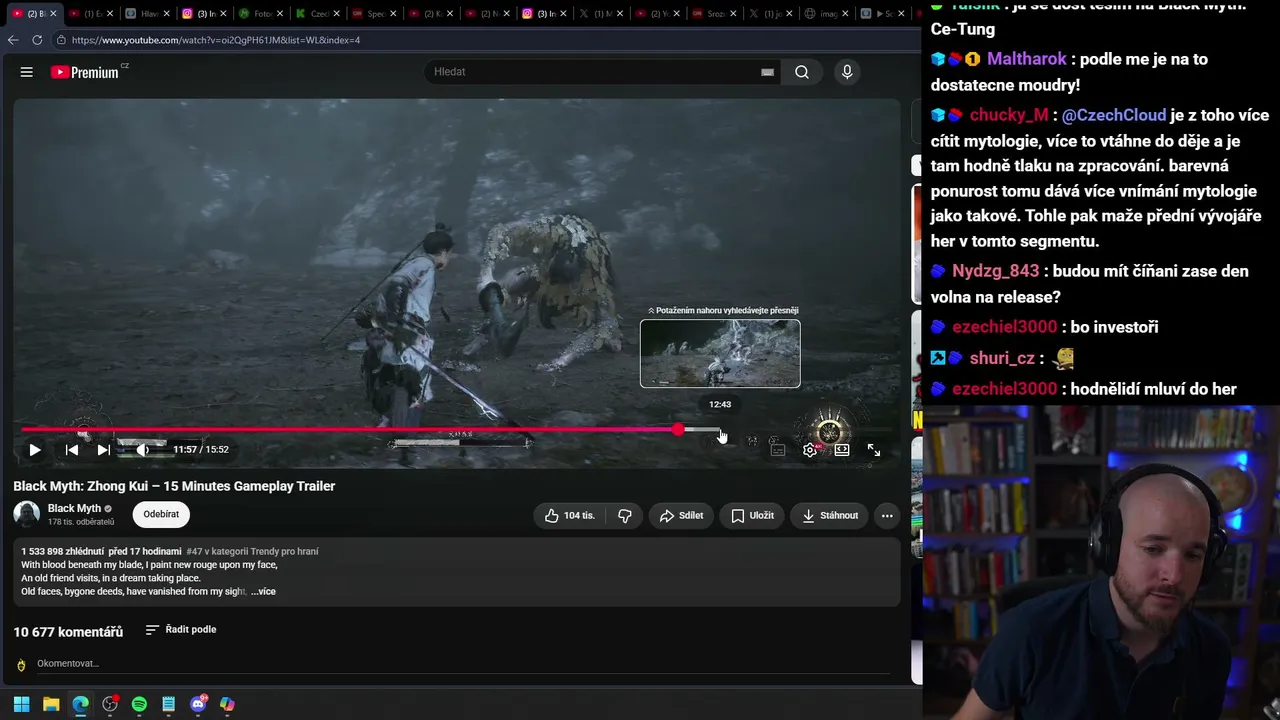The width and height of the screenshot is (1280, 720).
Task: Click shuri_cz username in chat
Action: 1002,358
